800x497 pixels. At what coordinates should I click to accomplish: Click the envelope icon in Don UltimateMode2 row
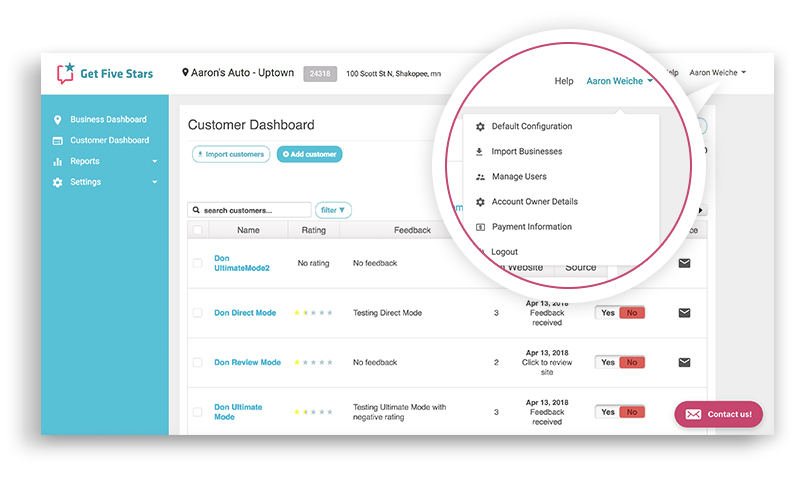pyautogui.click(x=684, y=263)
